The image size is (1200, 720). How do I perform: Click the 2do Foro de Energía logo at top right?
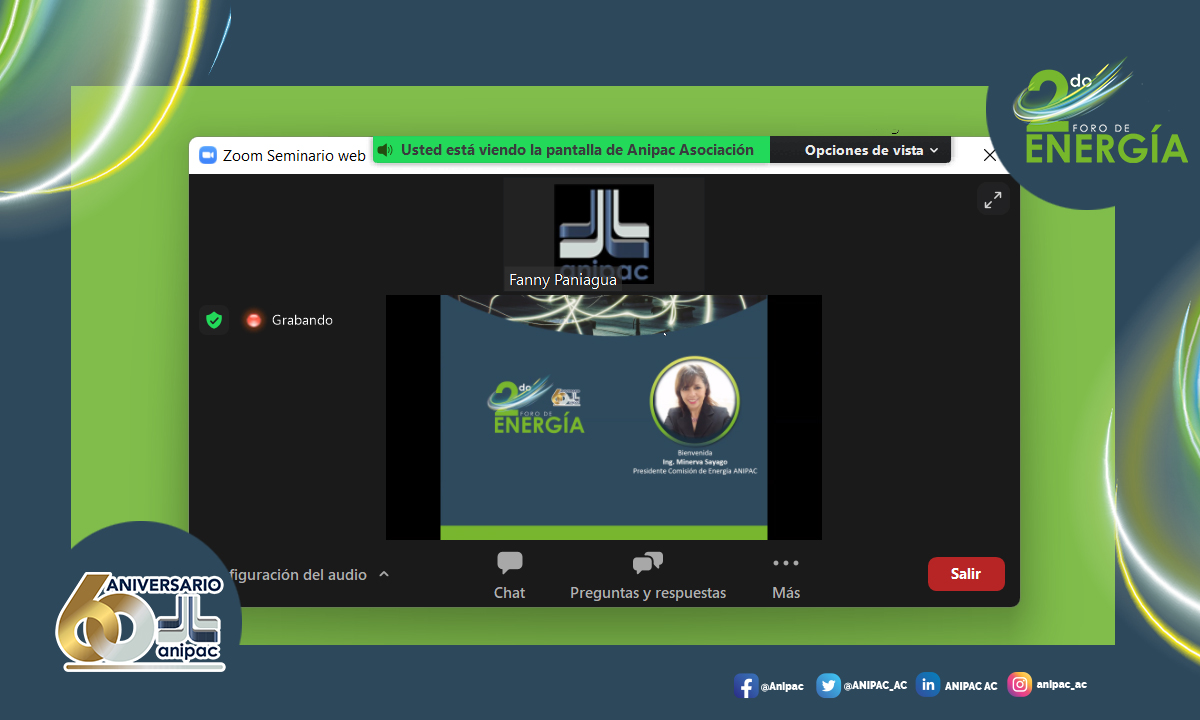(x=1099, y=112)
